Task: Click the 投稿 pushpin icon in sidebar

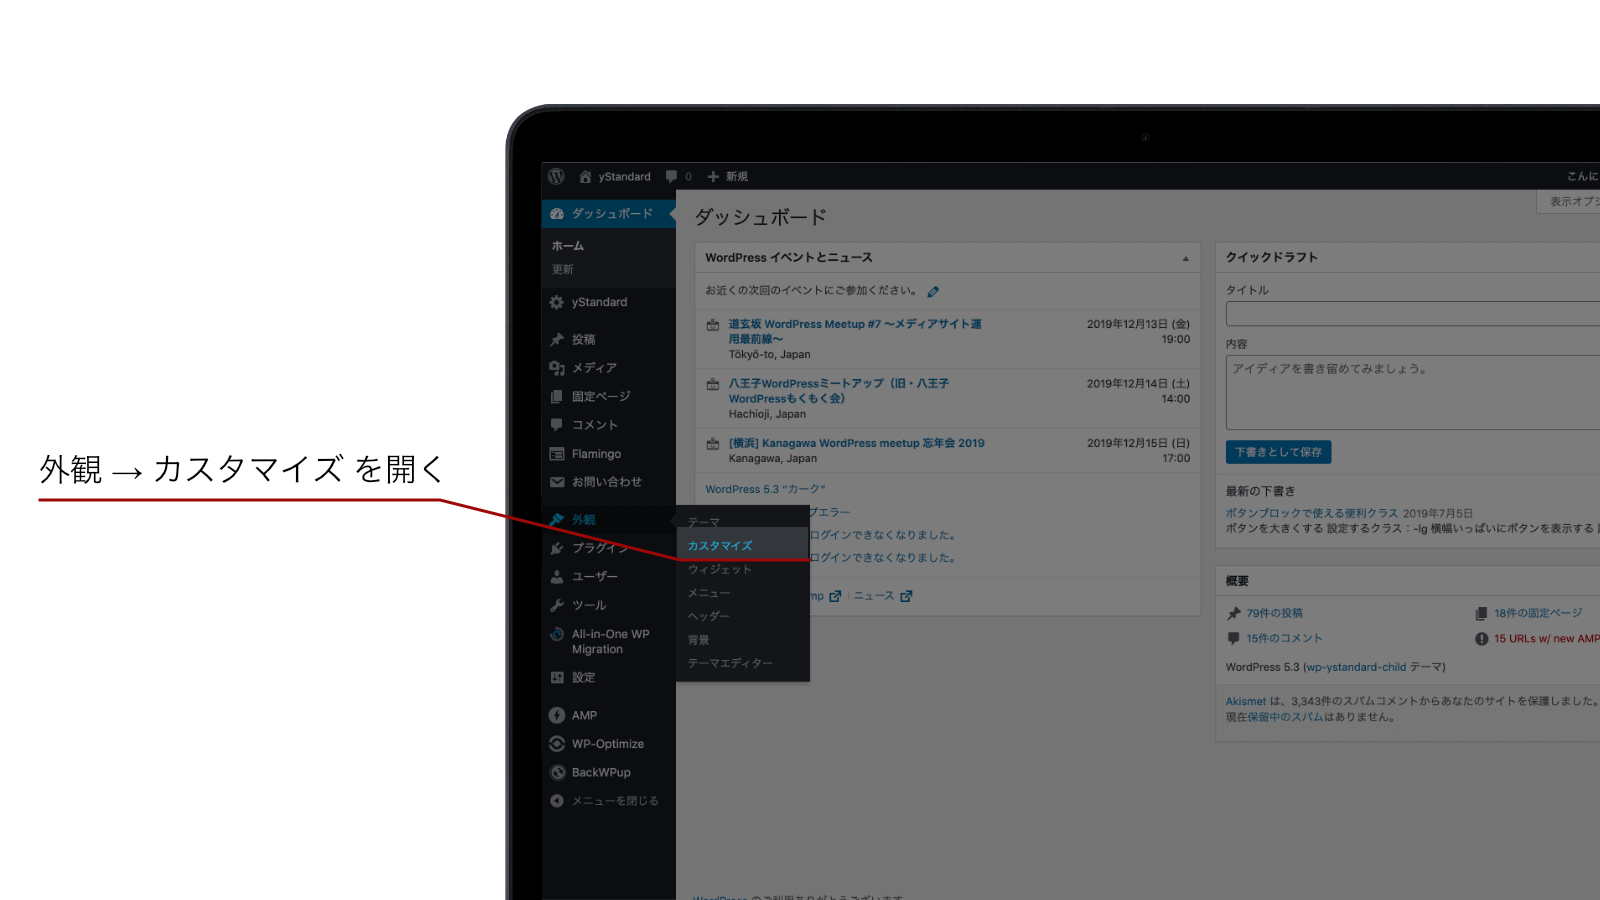Action: (557, 340)
